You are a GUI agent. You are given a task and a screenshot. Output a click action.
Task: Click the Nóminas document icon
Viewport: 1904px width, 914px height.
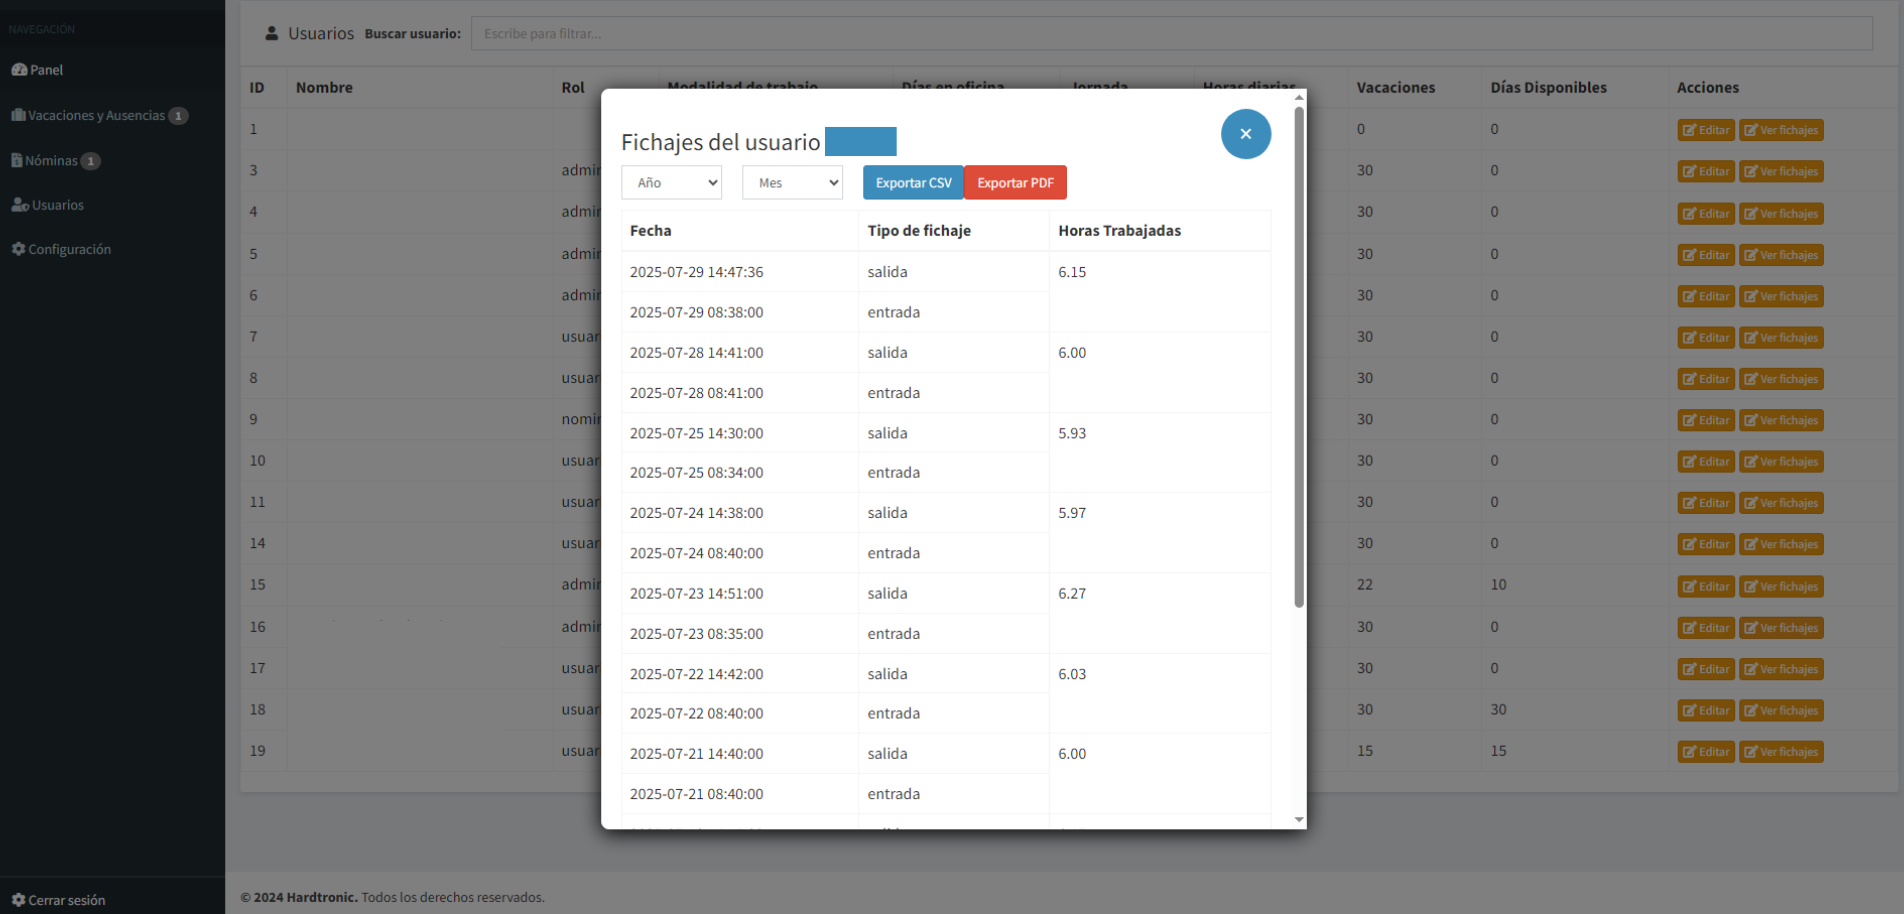(x=17, y=160)
